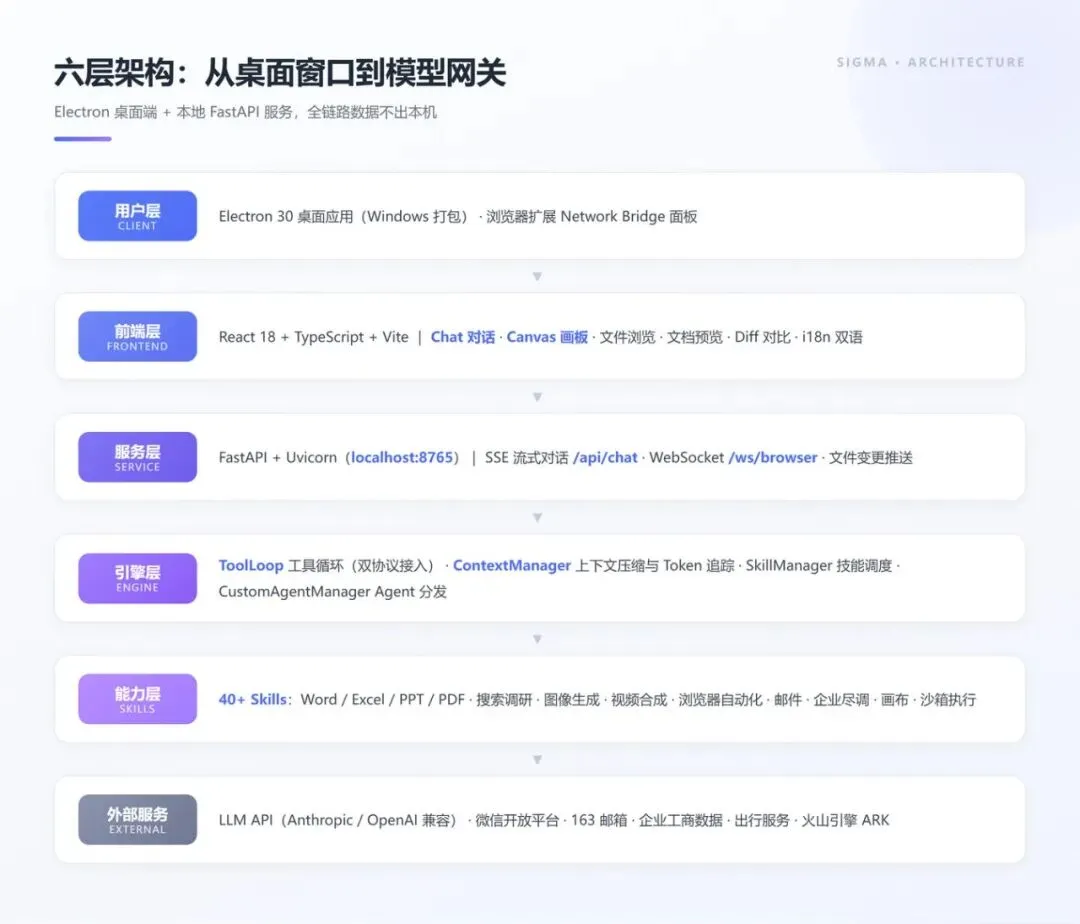
Task: Click the text 企业工商数据
Action: [x=681, y=820]
